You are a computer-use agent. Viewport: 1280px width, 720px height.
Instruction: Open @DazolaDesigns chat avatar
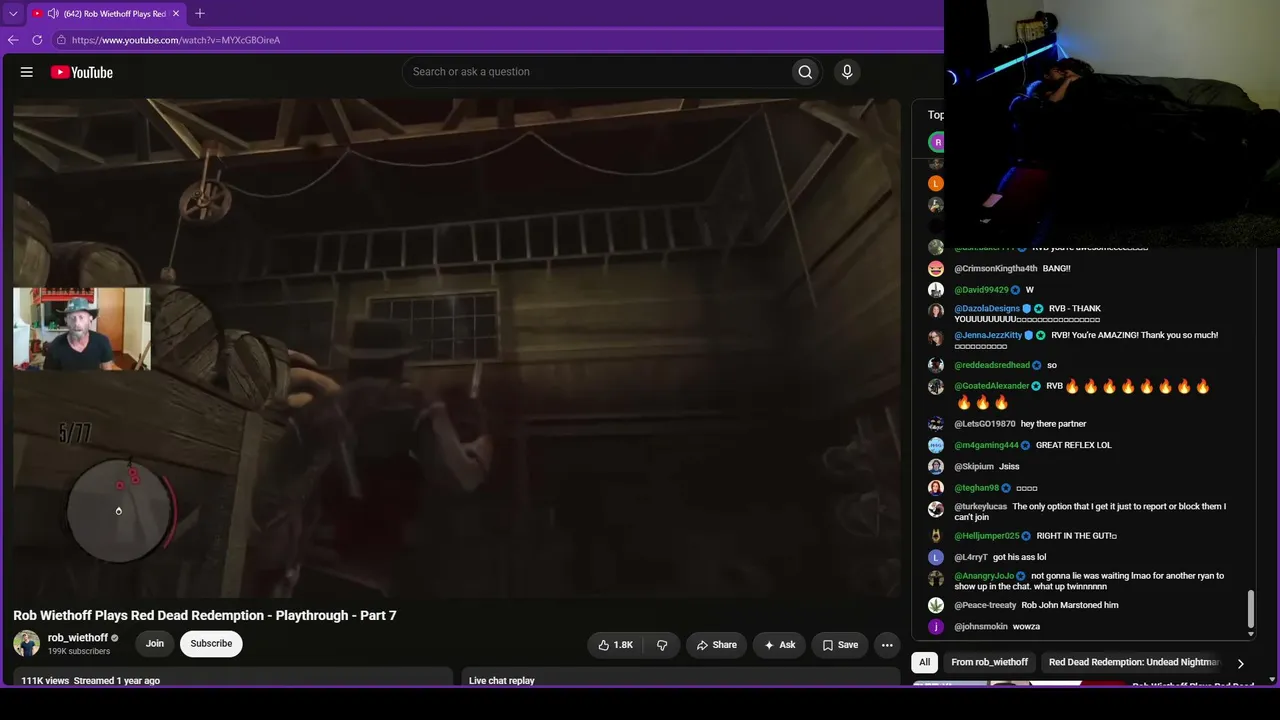936,310
